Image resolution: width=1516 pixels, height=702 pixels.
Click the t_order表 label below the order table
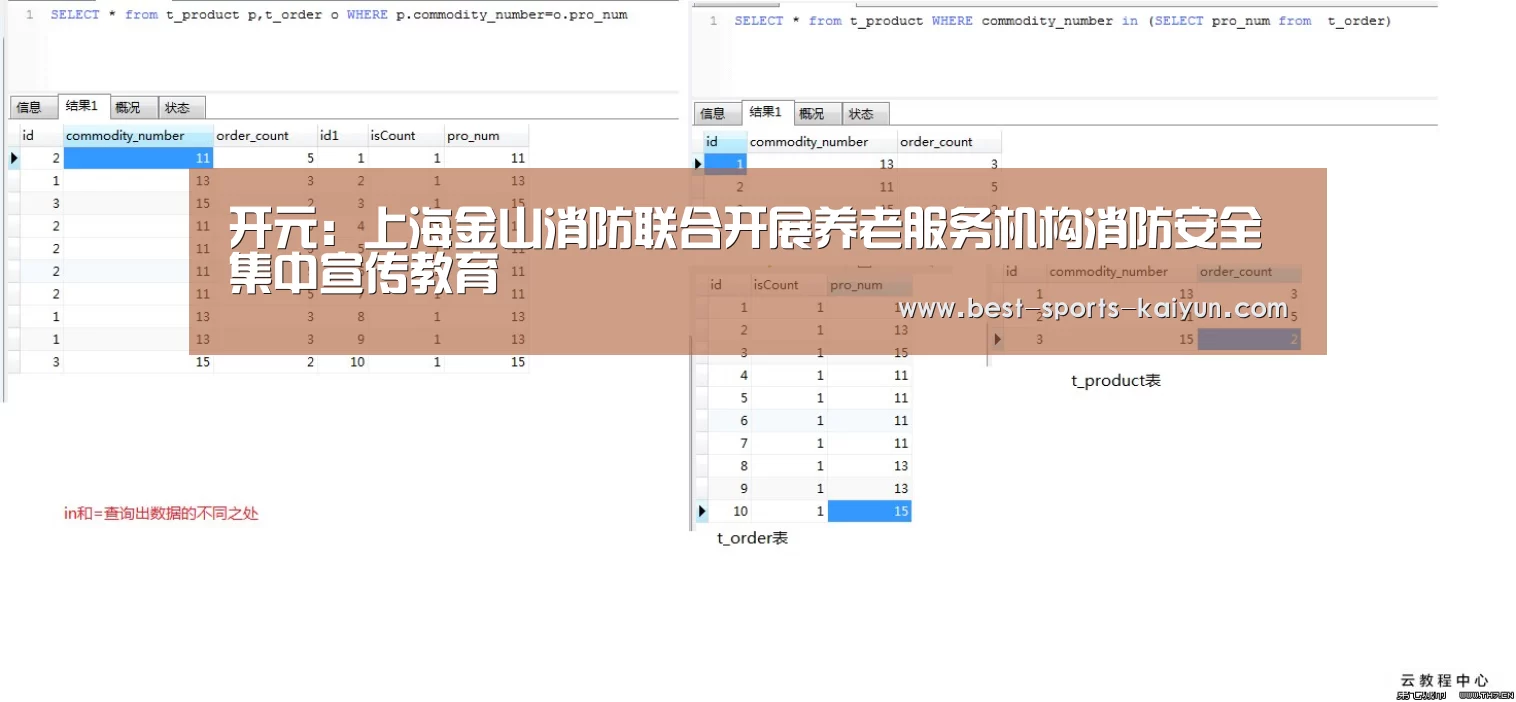click(x=752, y=538)
